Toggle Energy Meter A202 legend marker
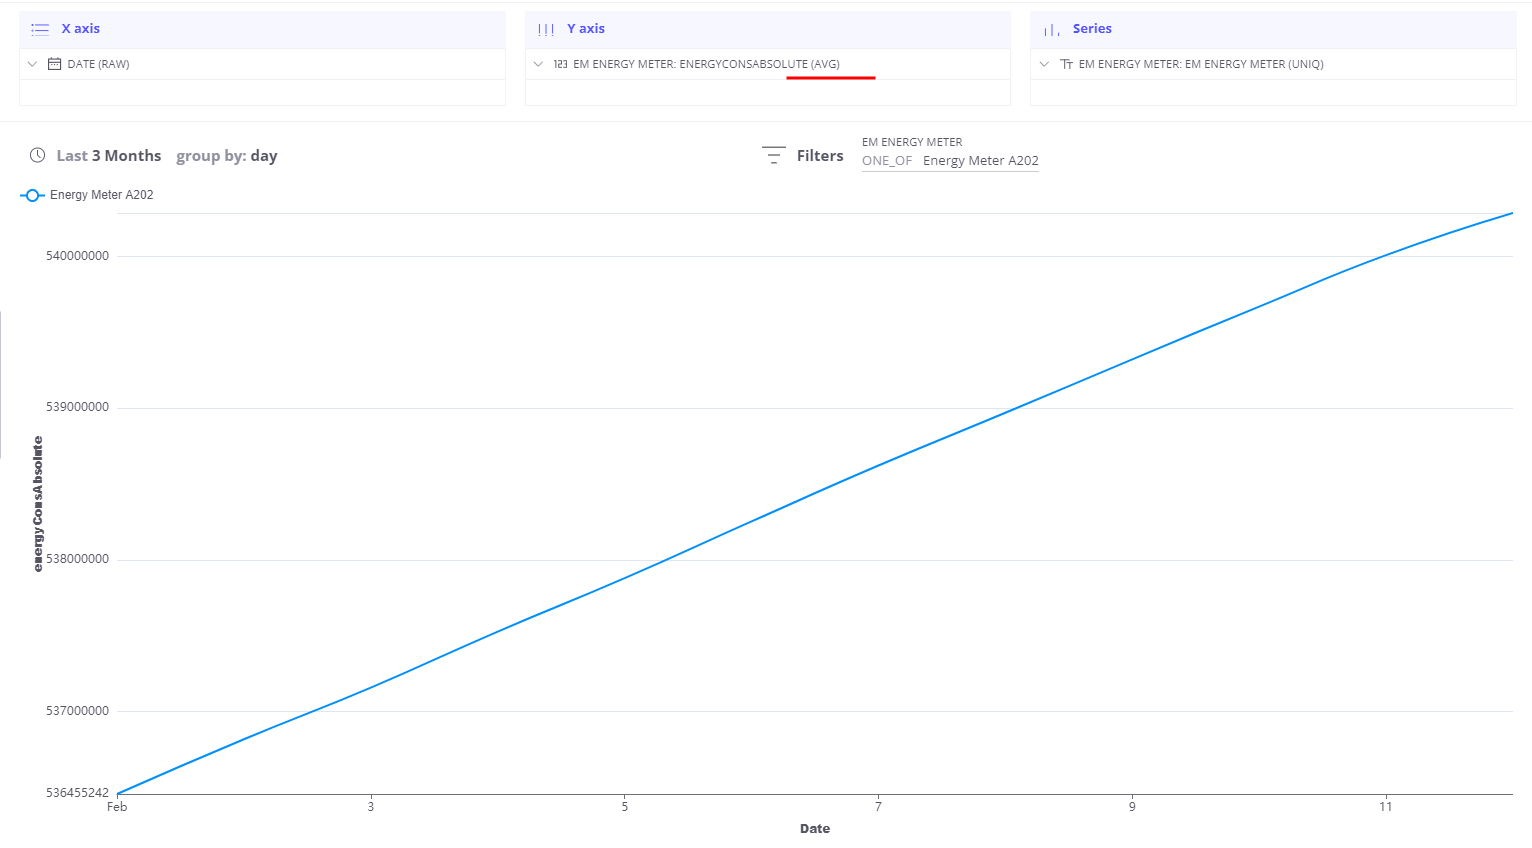1532x848 pixels. pyautogui.click(x=32, y=195)
